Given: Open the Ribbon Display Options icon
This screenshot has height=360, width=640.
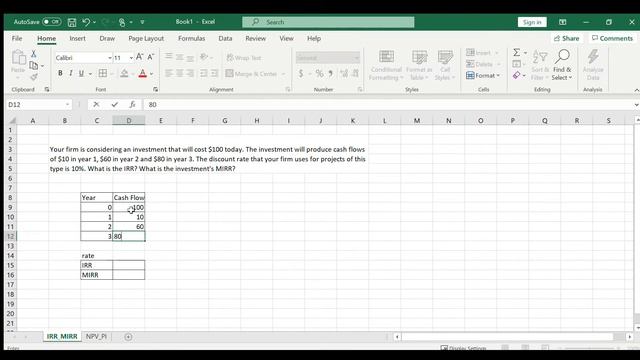Looking at the screenshot, I should click(562, 22).
